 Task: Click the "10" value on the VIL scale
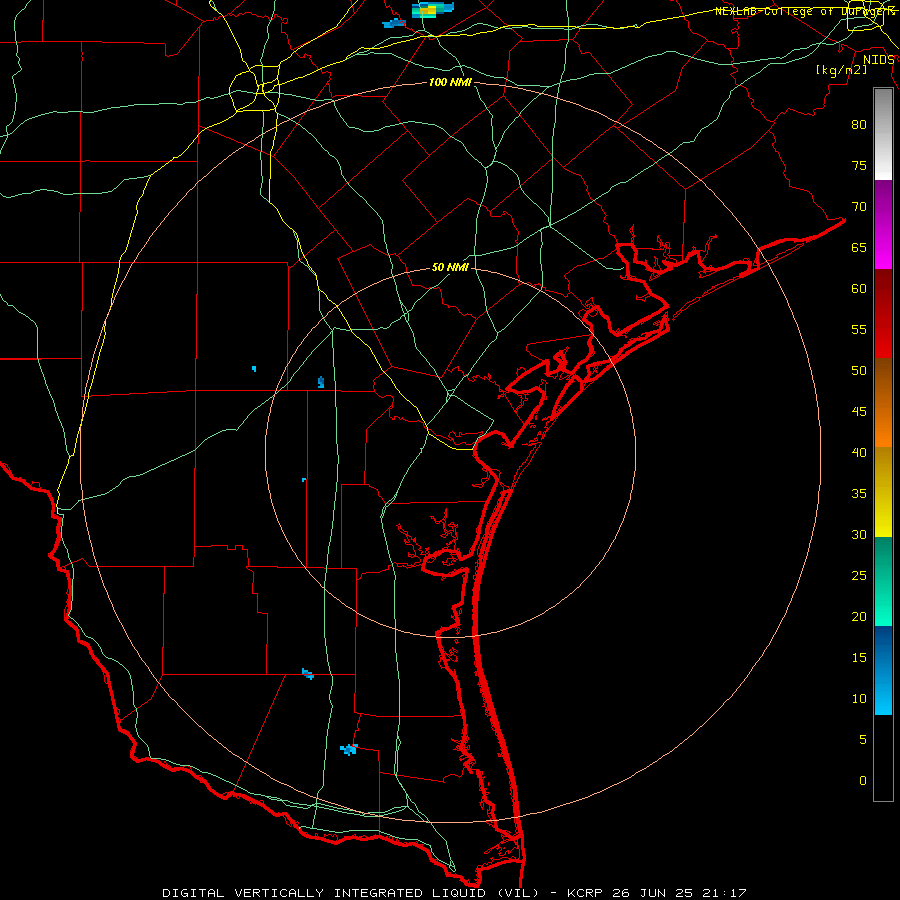click(x=859, y=699)
